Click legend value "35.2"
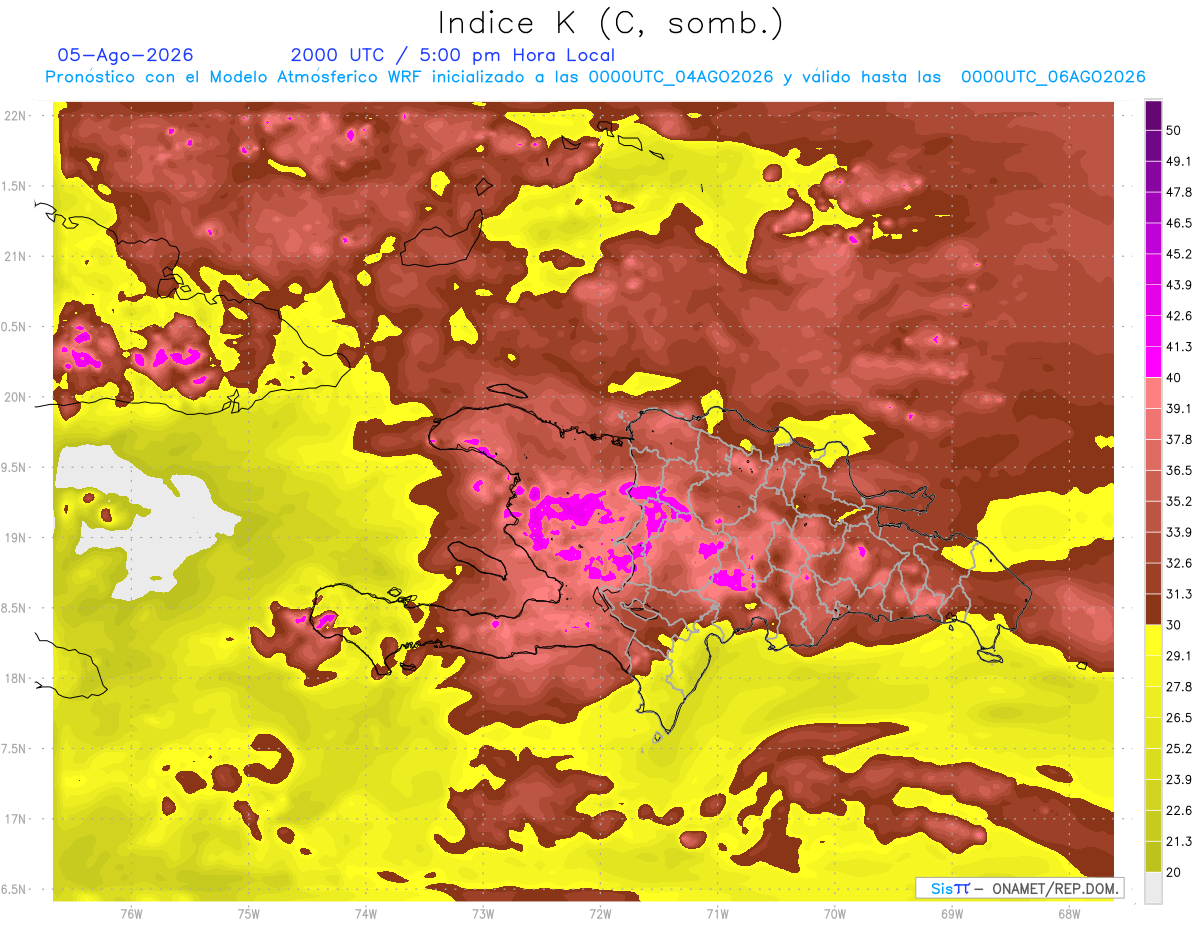Image resolution: width=1200 pixels, height=927 pixels. pyautogui.click(x=1178, y=501)
